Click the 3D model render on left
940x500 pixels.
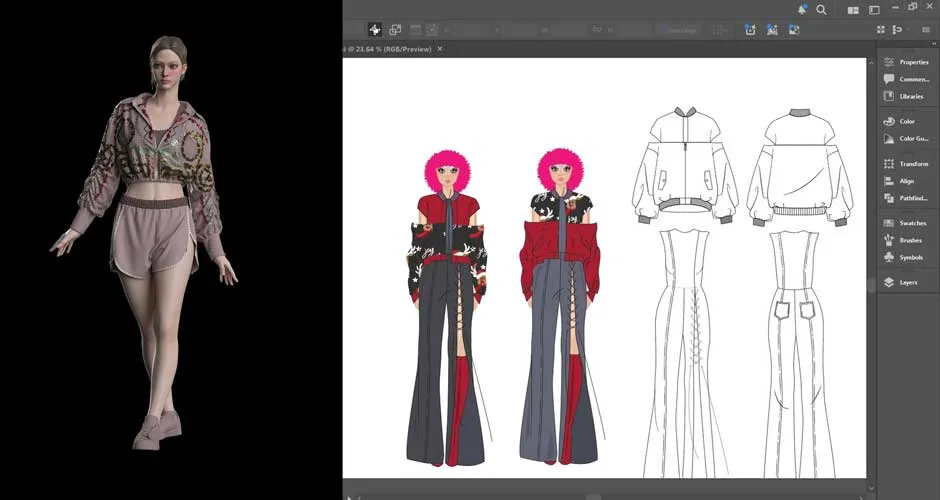point(144,243)
